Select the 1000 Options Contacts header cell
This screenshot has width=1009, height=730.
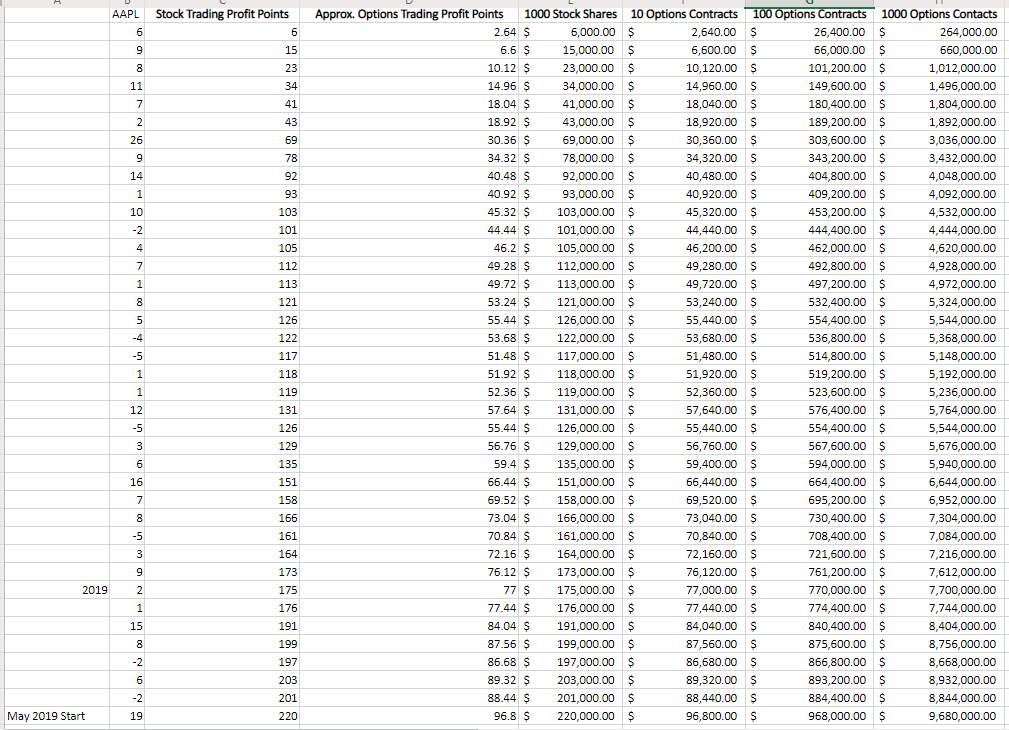(x=938, y=14)
